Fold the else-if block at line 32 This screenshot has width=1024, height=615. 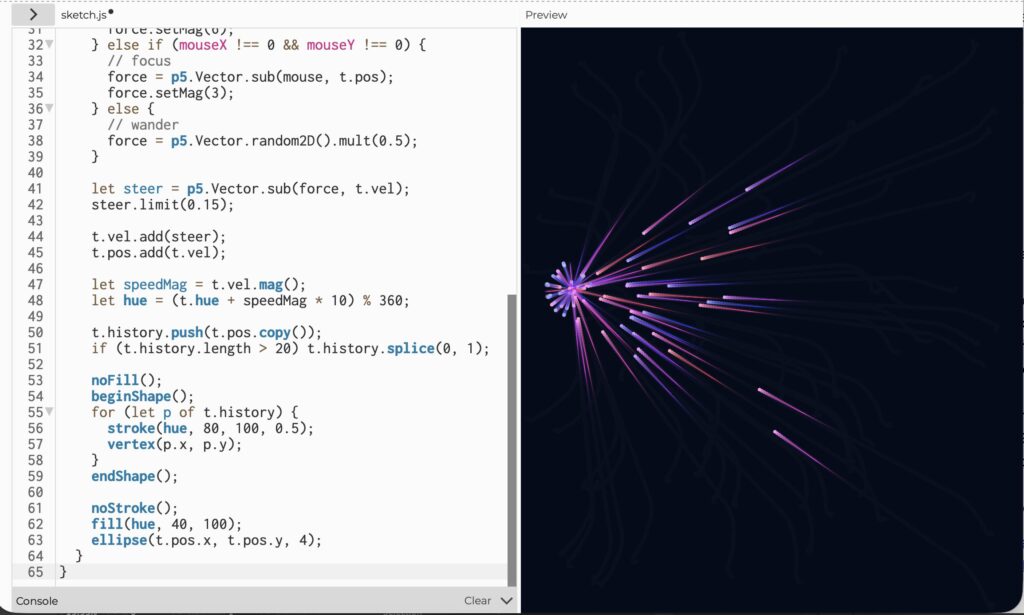pyautogui.click(x=50, y=45)
